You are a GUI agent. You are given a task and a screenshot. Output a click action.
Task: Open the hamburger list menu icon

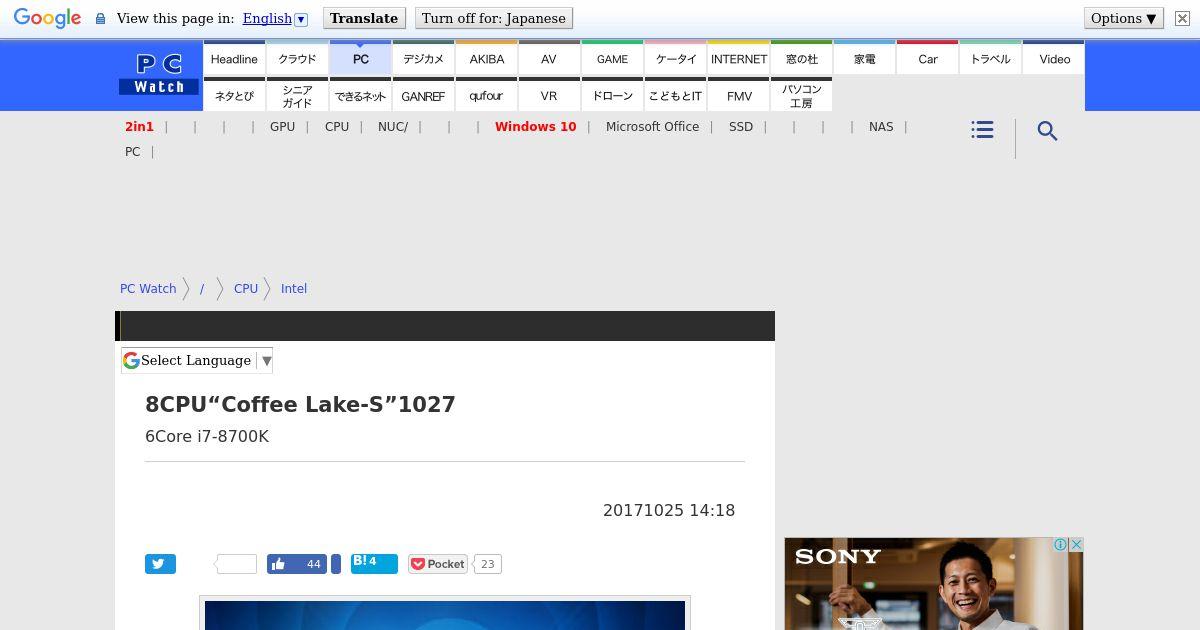982,130
